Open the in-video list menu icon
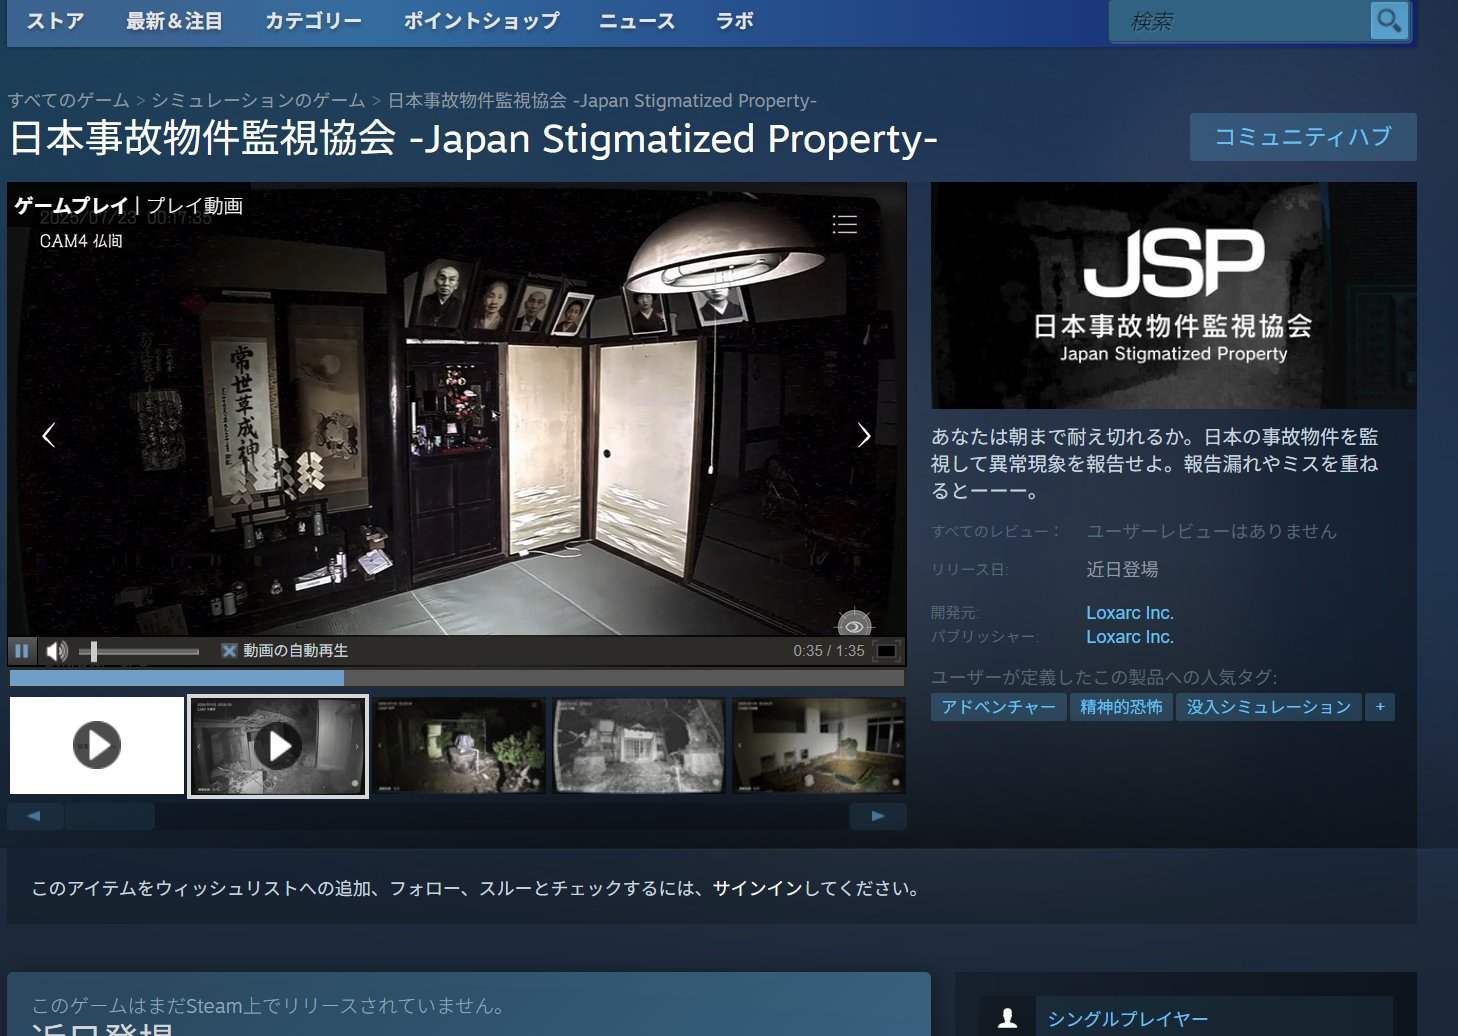The width and height of the screenshot is (1458, 1036). click(x=845, y=224)
